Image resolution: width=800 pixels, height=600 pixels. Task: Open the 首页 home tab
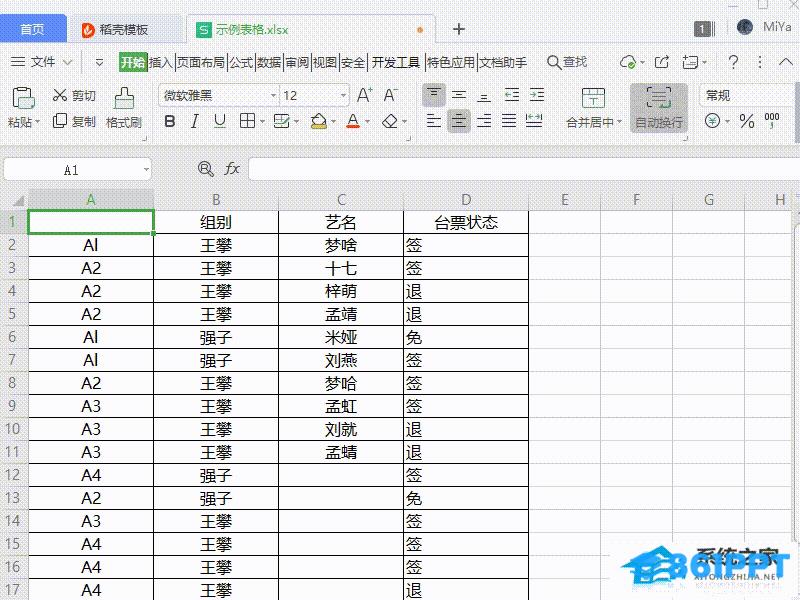tap(33, 30)
